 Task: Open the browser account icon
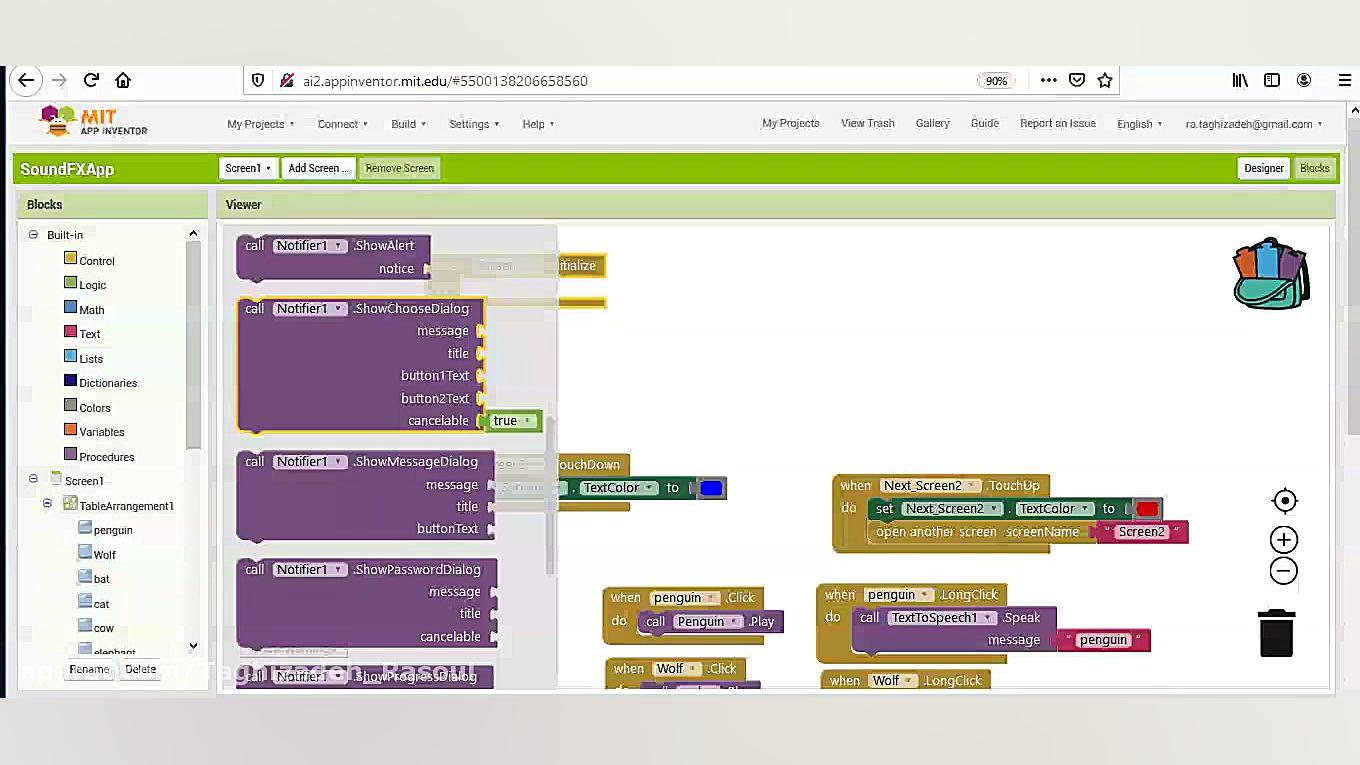[x=1304, y=80]
